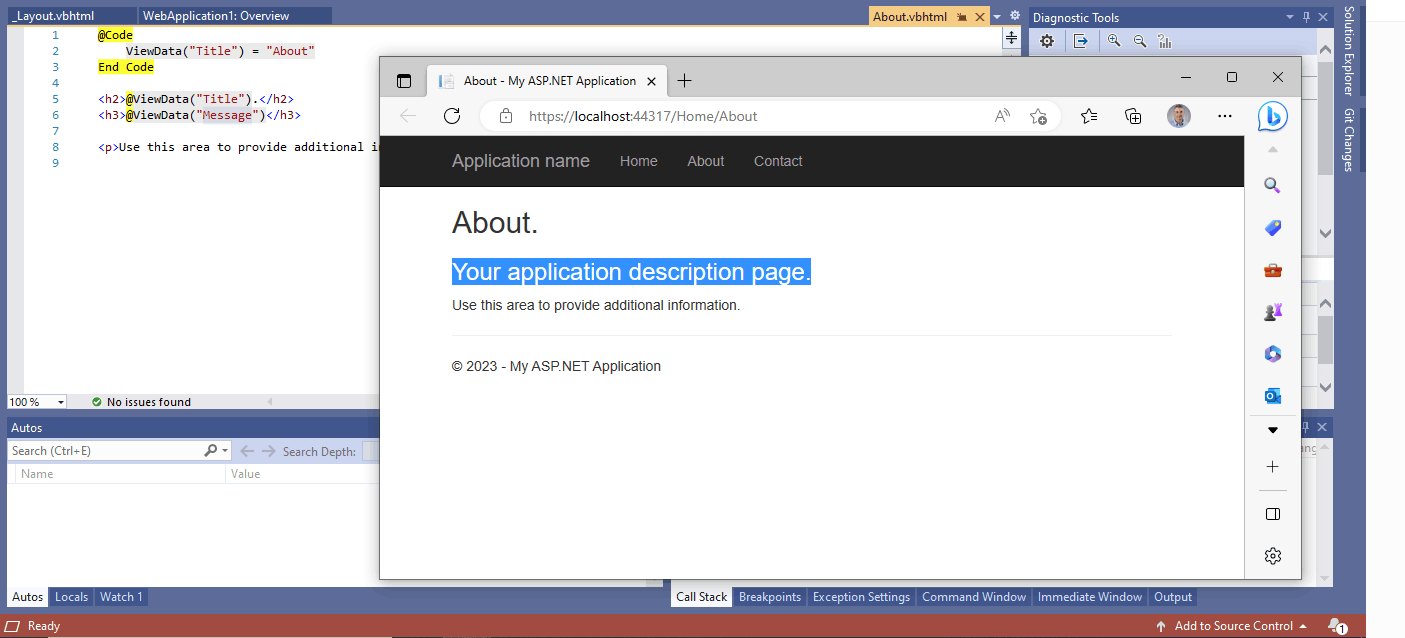Click inside the Autos search field
The height and width of the screenshot is (638, 1405).
pos(100,450)
